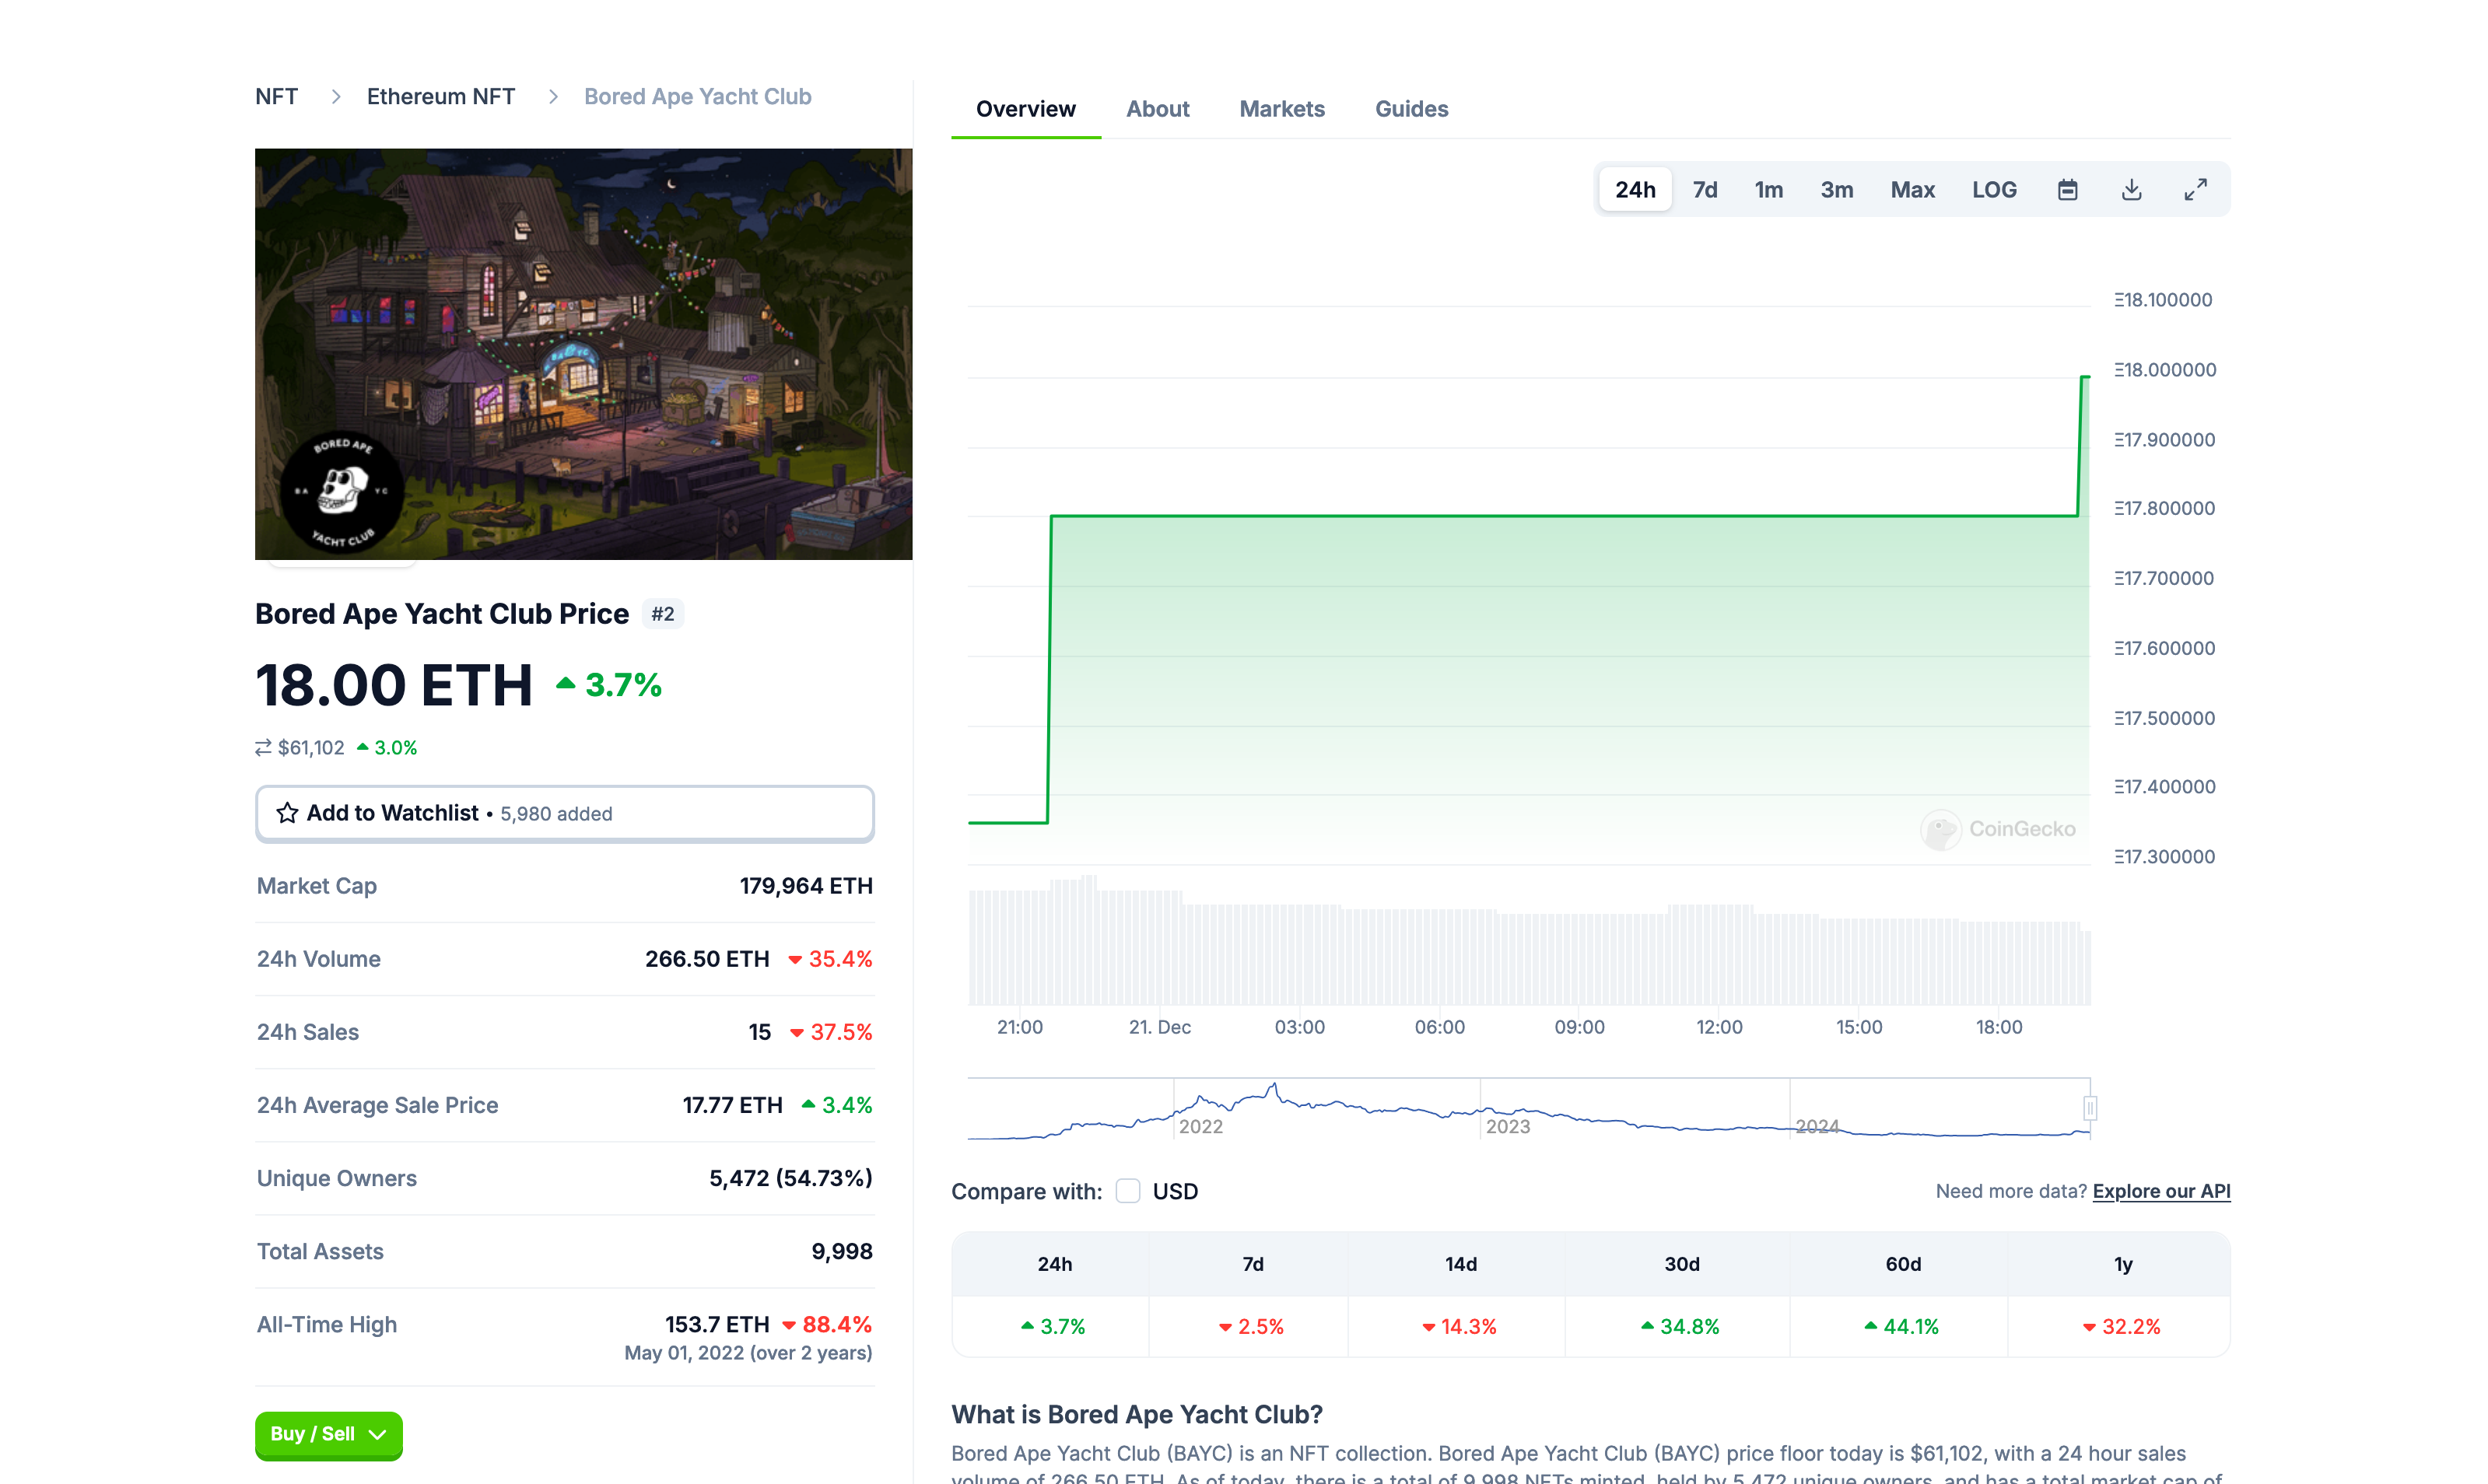Click the 2022 marker in the navigator chart
Viewport: 2488px width, 1484px height.
click(1200, 1127)
